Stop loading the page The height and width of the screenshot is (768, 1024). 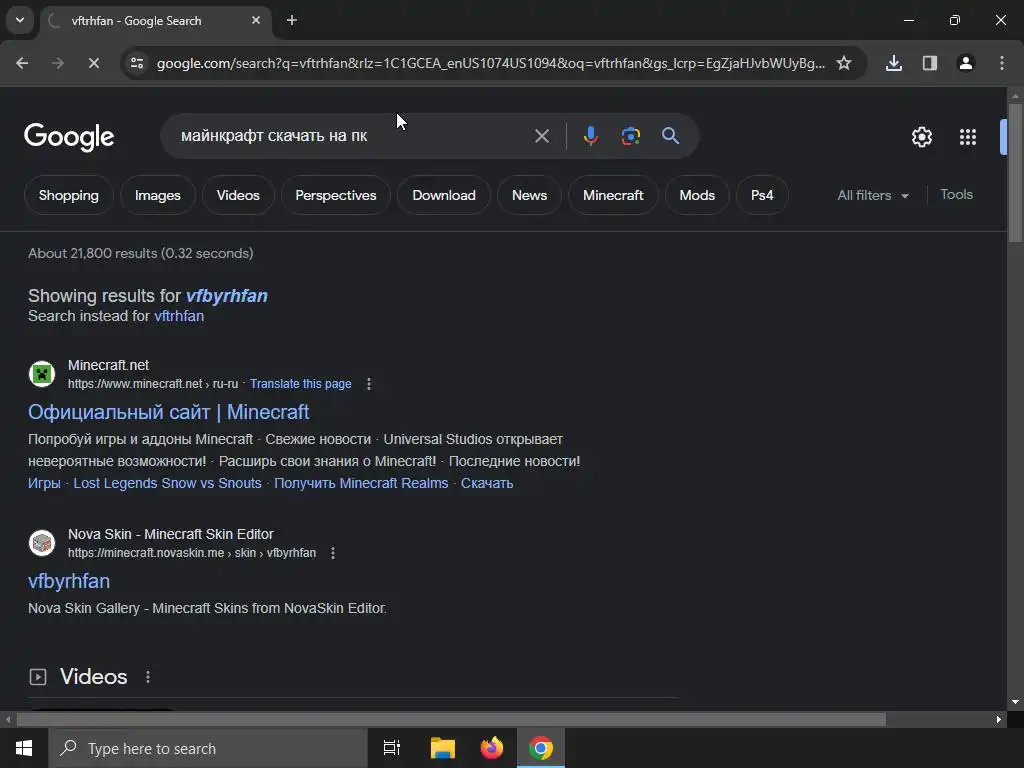click(93, 63)
